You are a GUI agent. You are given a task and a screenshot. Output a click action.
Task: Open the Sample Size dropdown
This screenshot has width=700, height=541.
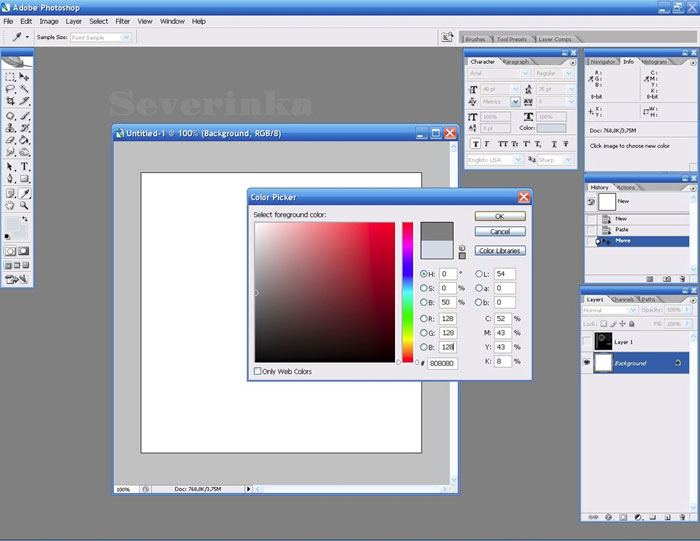pos(100,37)
